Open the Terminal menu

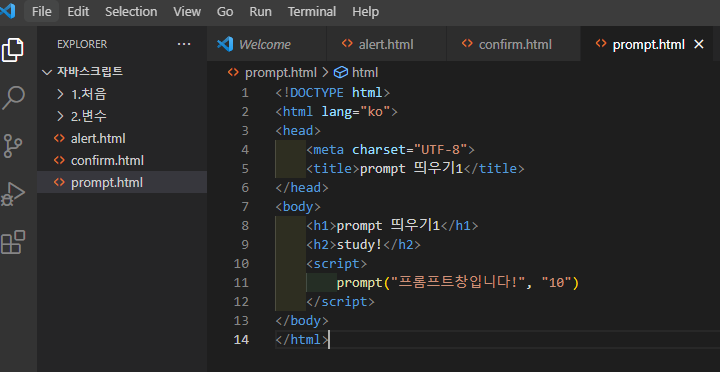(312, 11)
